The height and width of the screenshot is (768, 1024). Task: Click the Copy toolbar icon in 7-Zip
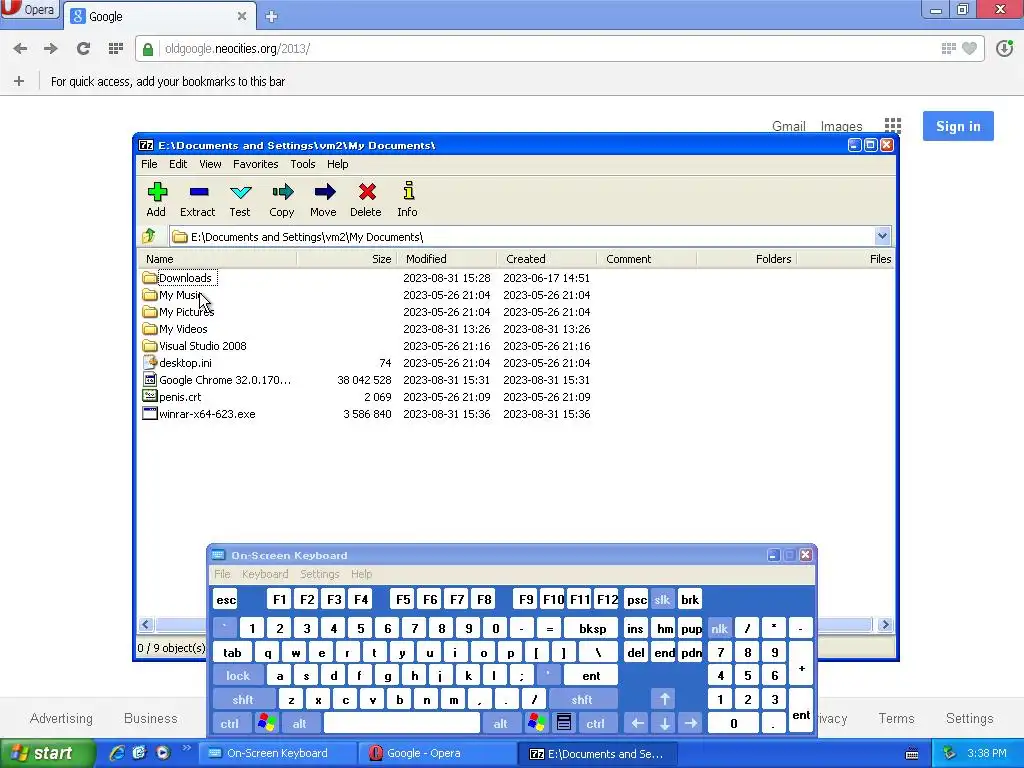pos(282,192)
